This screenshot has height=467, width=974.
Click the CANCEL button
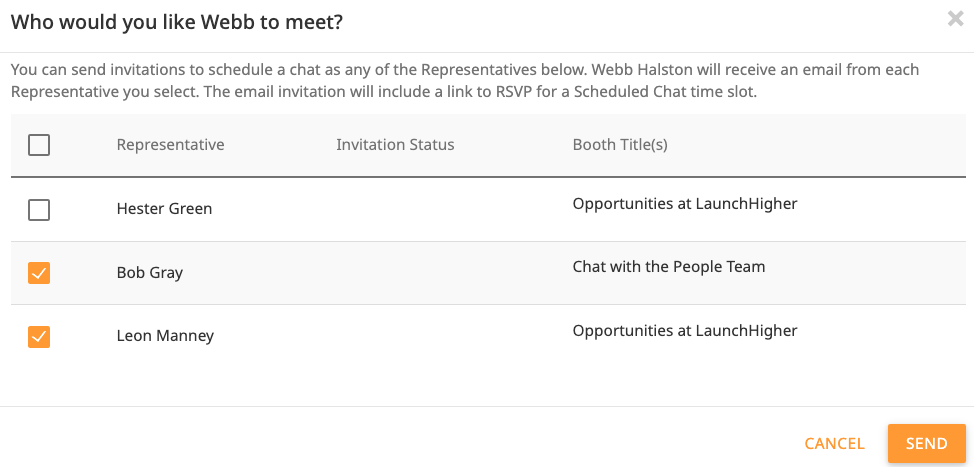[x=834, y=443]
